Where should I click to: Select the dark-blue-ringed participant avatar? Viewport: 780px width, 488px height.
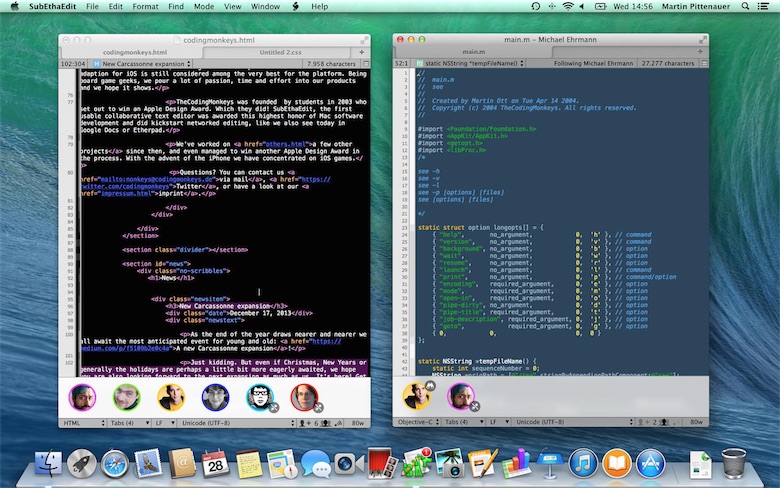215,397
